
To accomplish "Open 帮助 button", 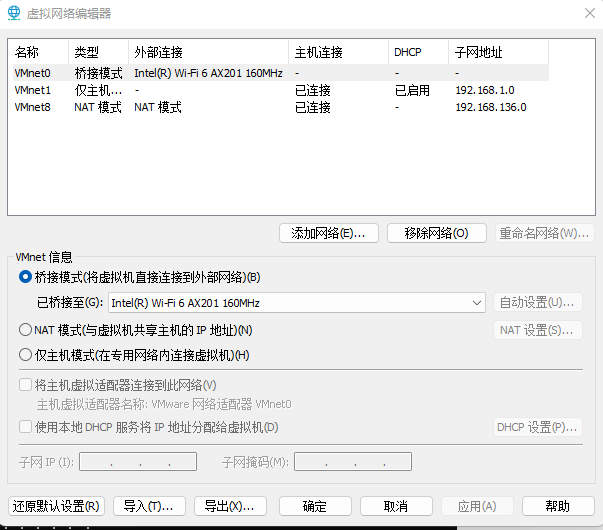I will (558, 506).
